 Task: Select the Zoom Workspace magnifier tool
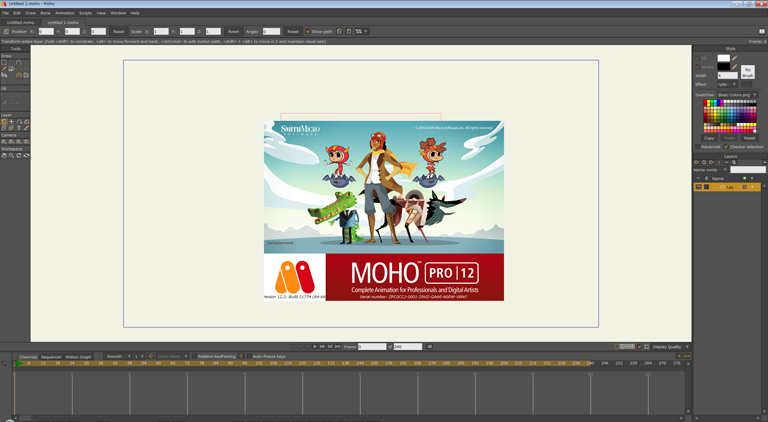(11, 156)
